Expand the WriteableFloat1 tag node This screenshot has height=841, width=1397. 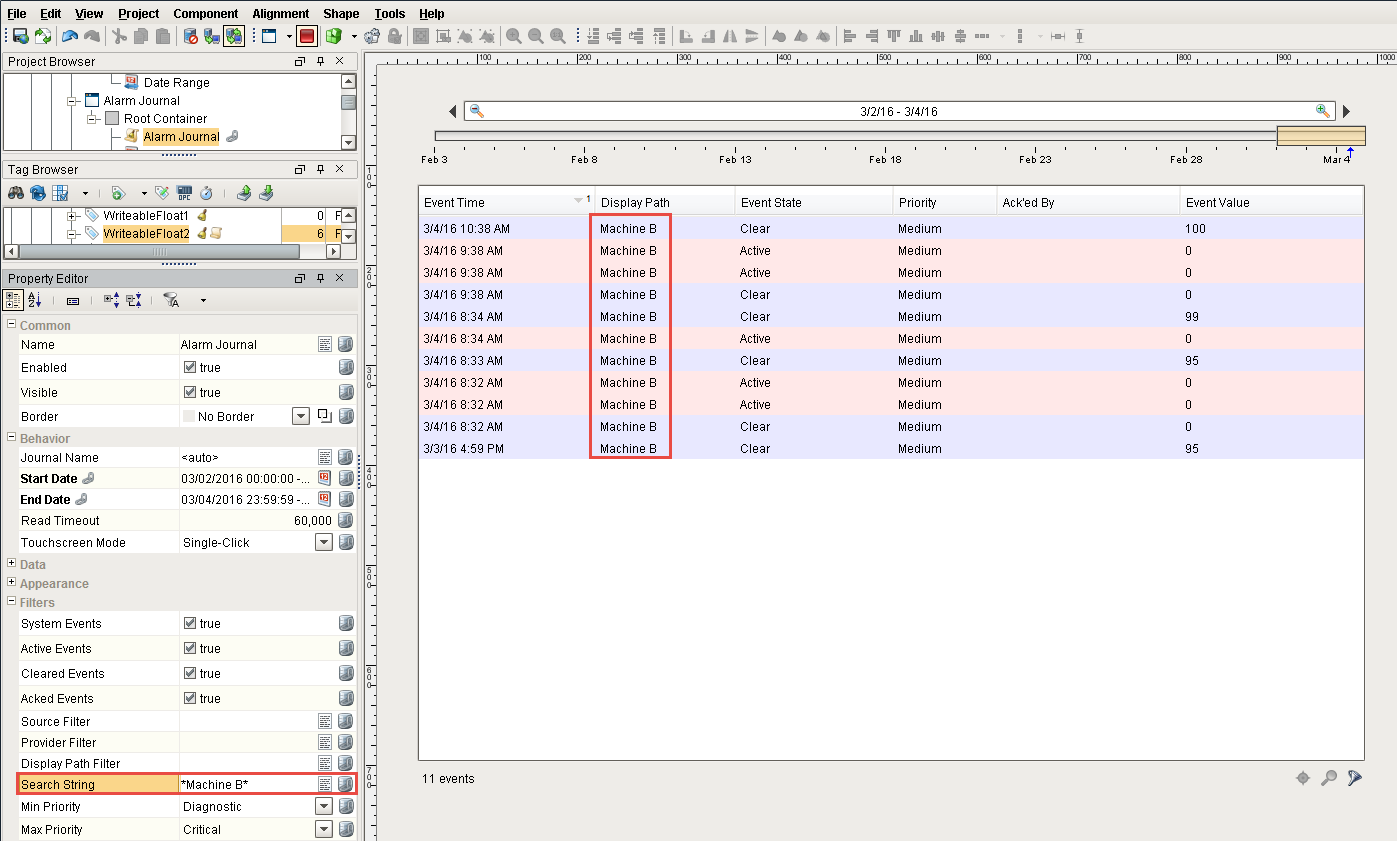pyautogui.click(x=73, y=215)
